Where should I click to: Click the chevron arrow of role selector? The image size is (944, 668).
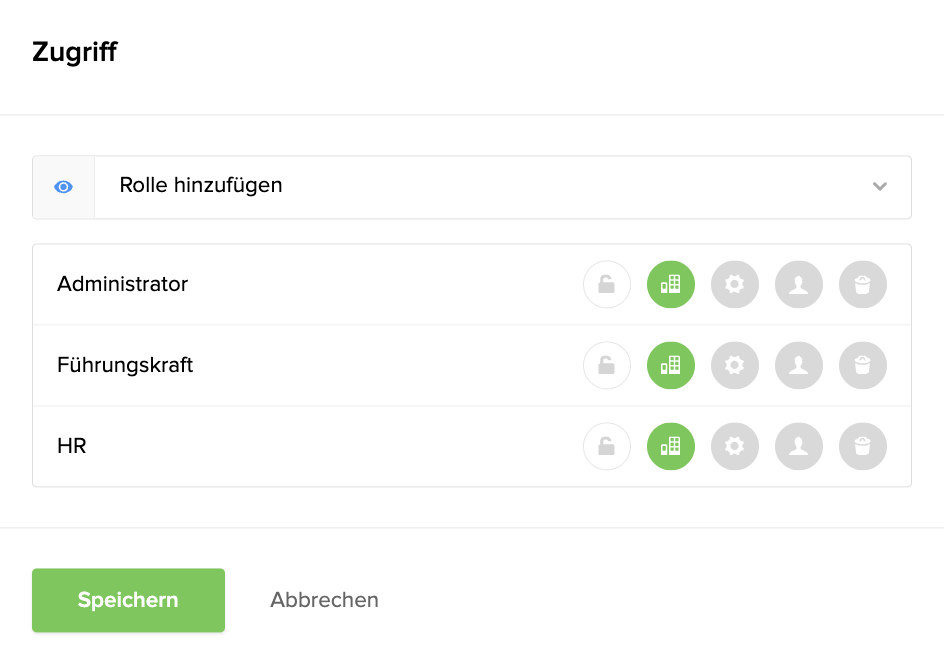tap(880, 187)
